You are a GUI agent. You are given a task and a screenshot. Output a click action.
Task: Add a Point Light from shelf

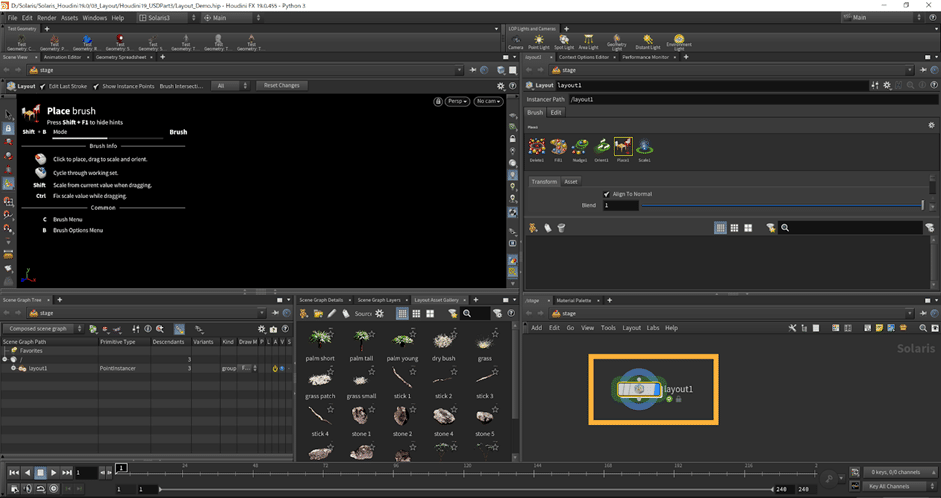tap(539, 41)
